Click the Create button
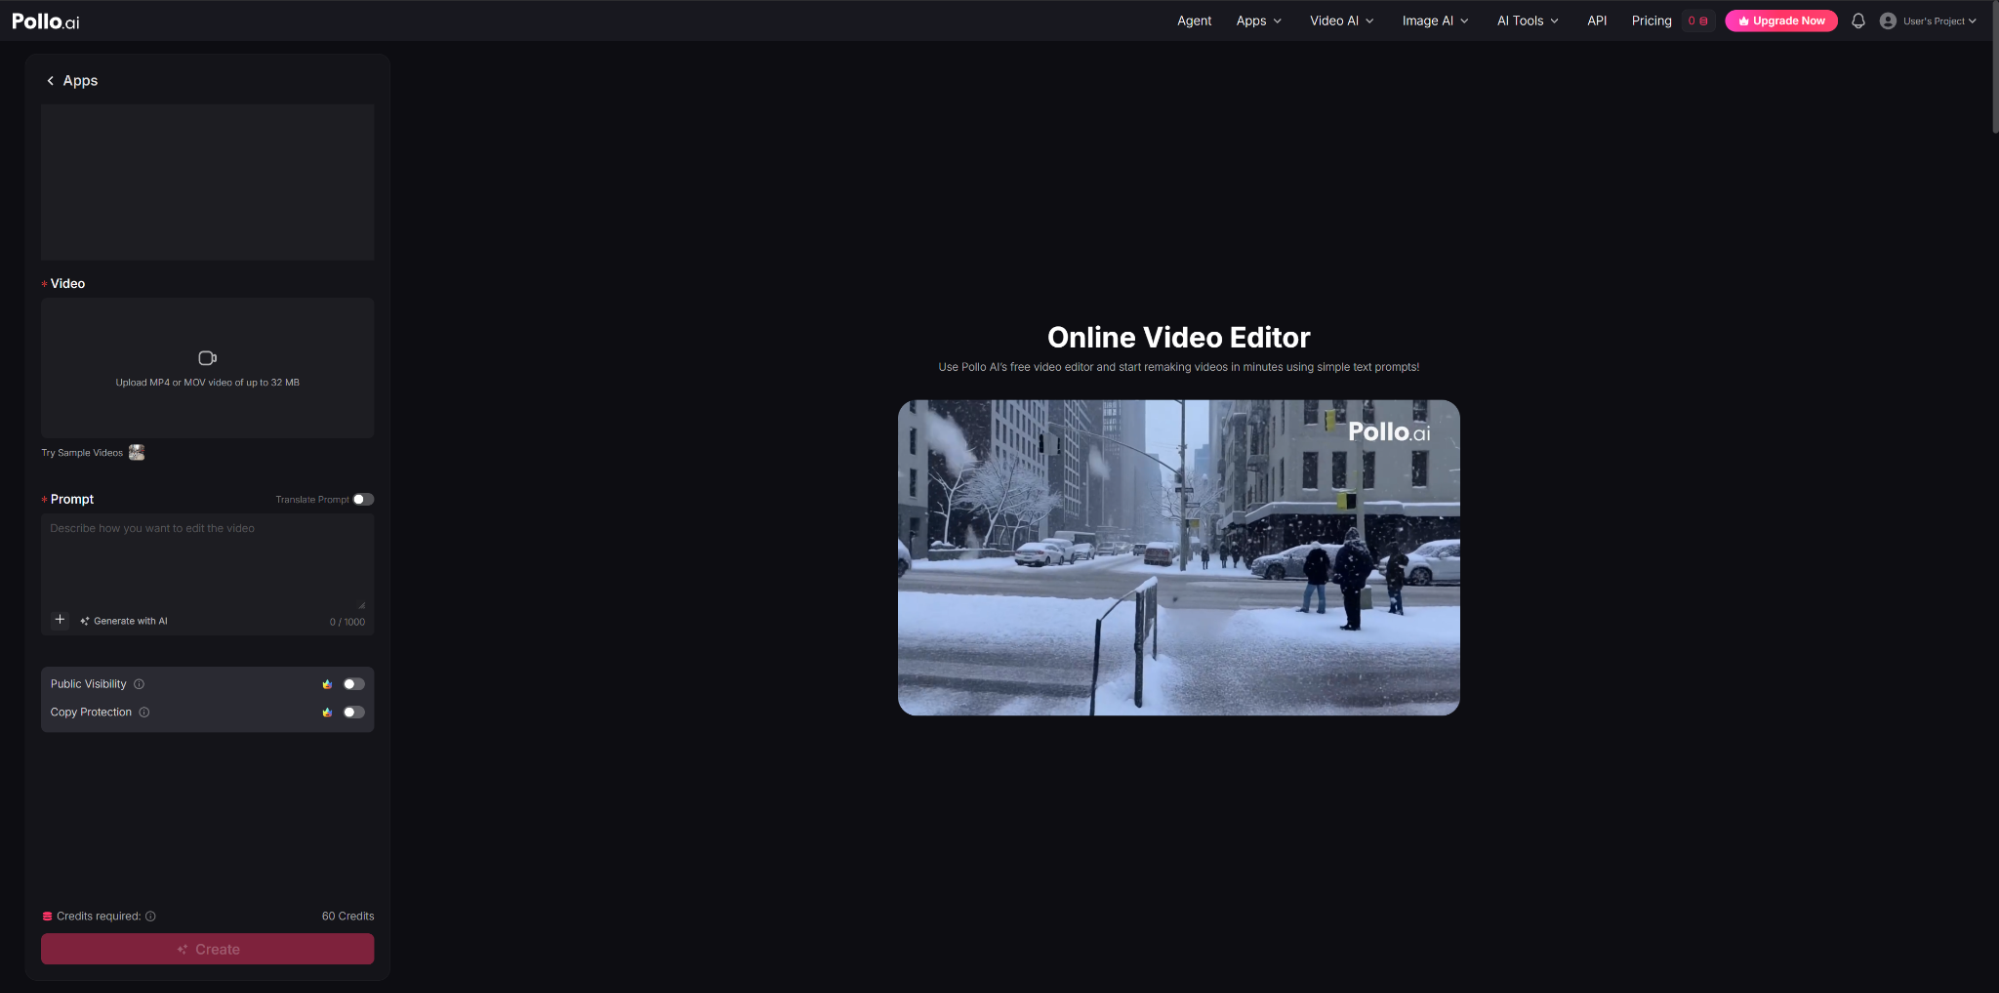This screenshot has height=993, width=1999. pyautogui.click(x=207, y=949)
